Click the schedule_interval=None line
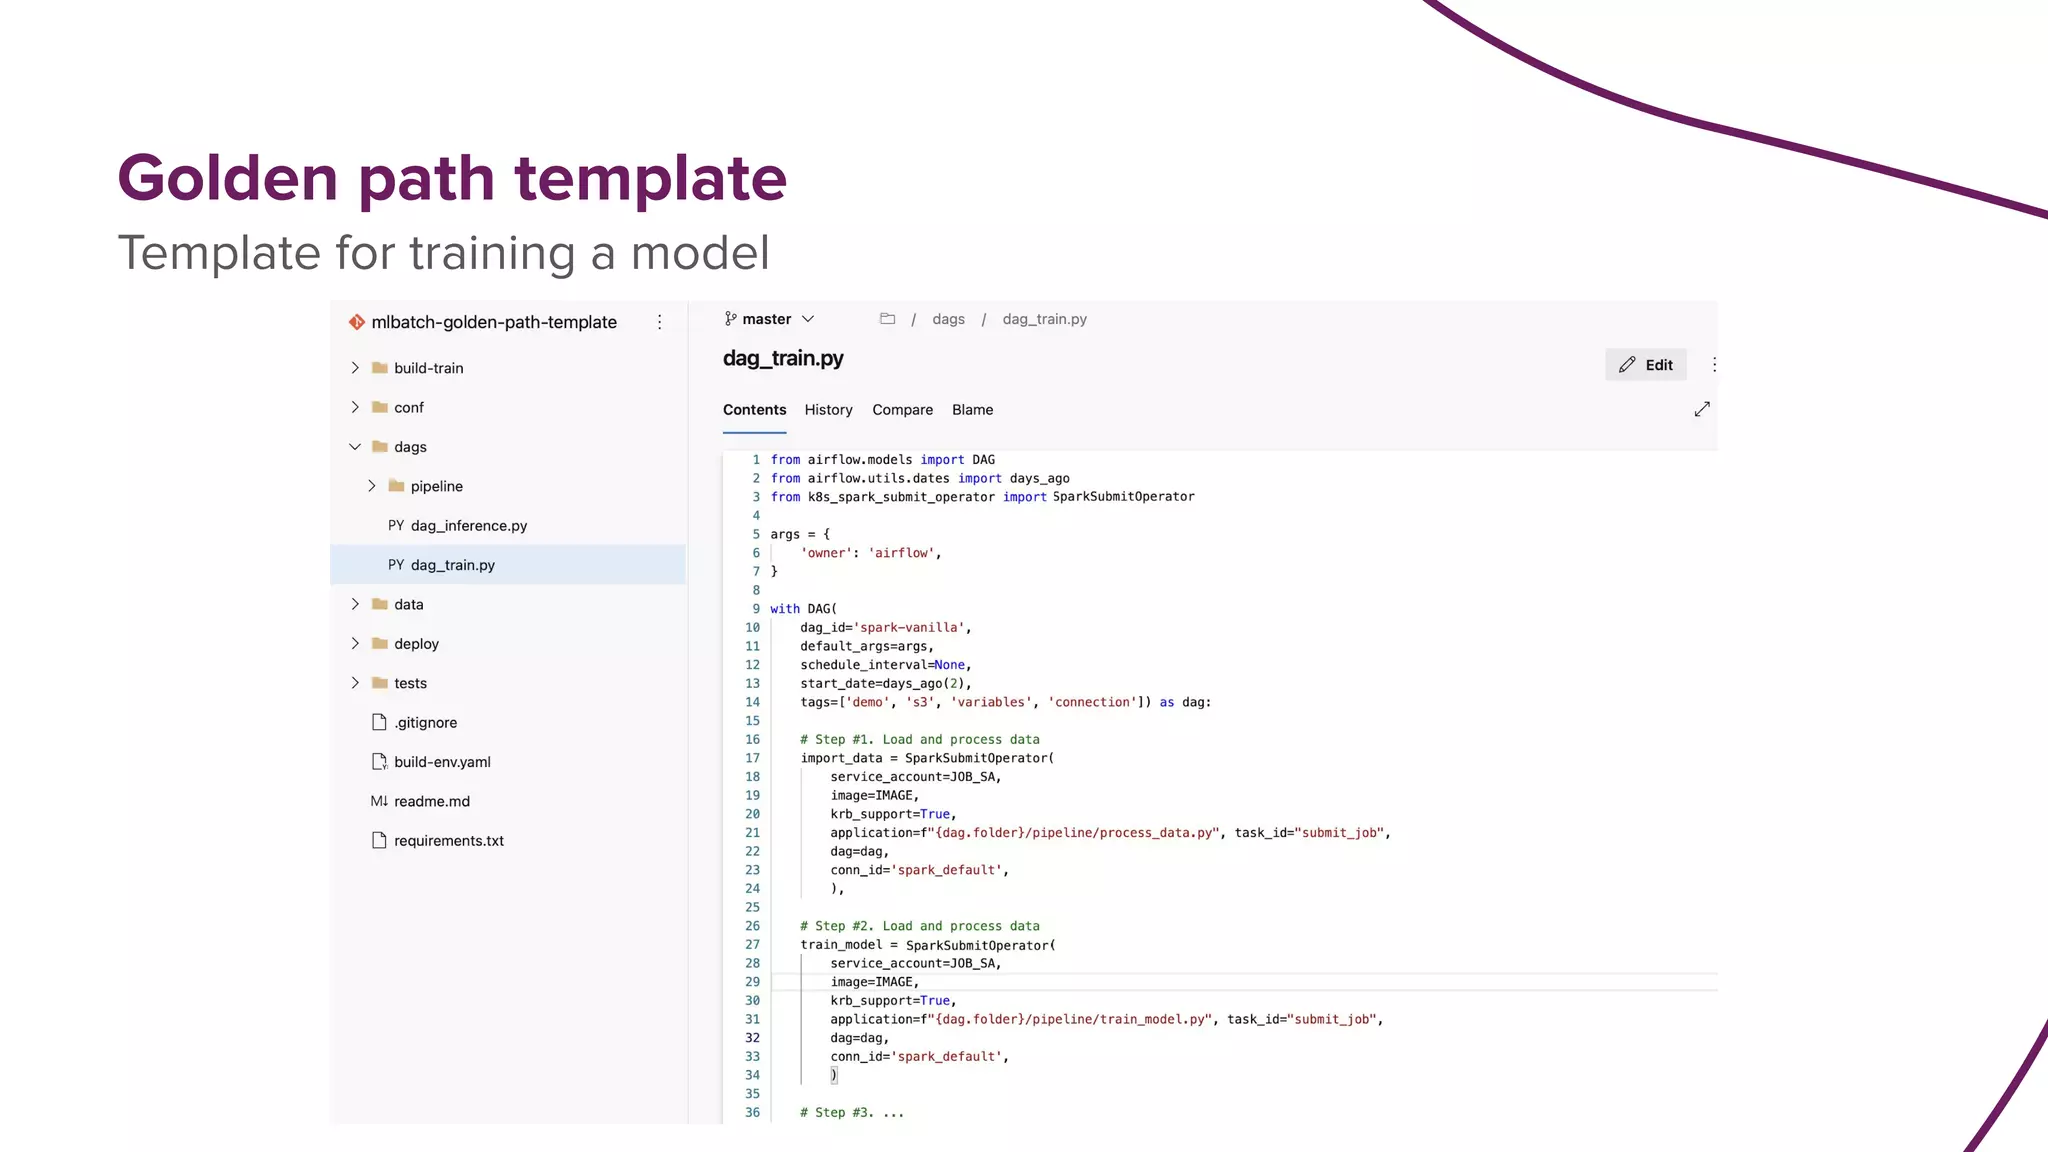 point(885,665)
